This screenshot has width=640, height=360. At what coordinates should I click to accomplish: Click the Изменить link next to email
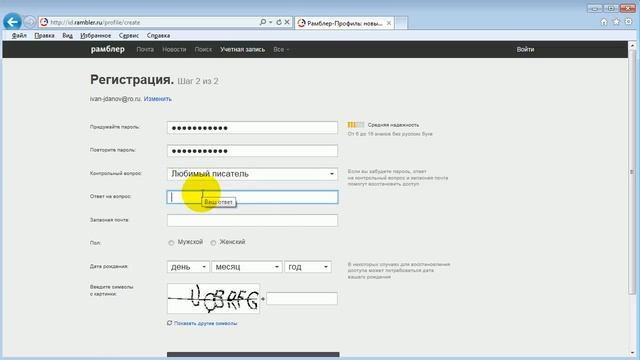tap(158, 99)
